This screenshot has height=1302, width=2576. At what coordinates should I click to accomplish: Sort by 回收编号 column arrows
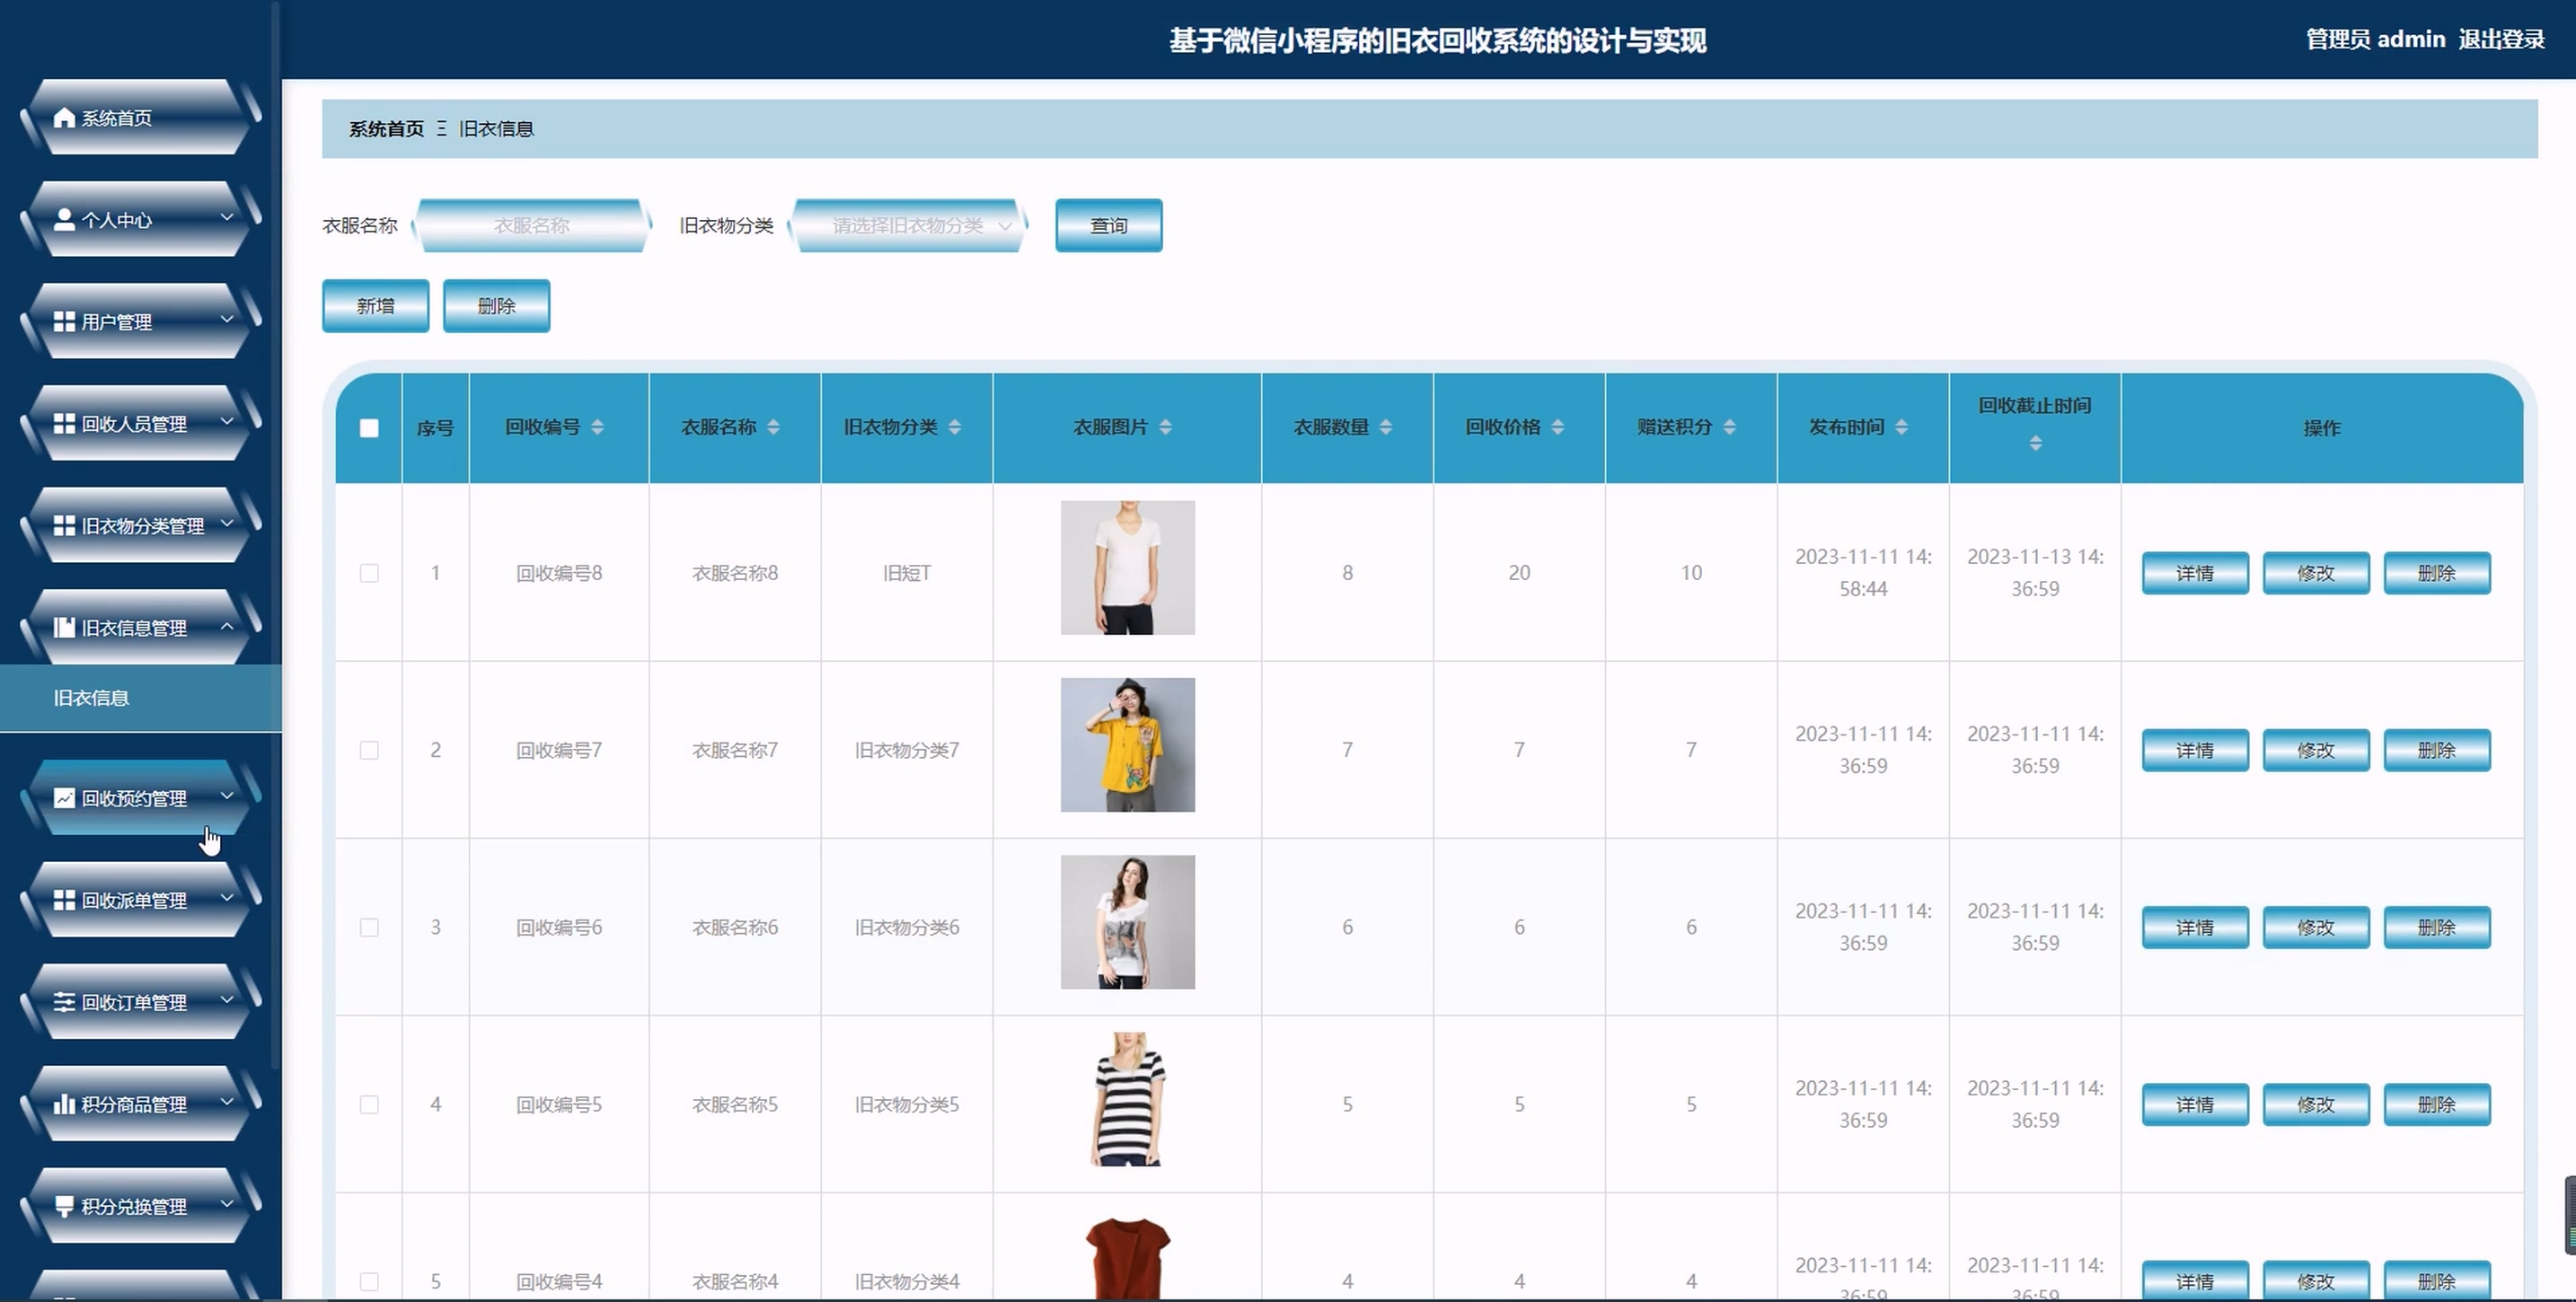pos(597,427)
